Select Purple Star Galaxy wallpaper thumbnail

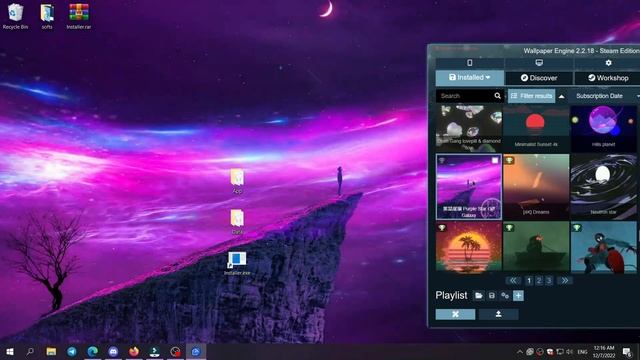[469, 187]
